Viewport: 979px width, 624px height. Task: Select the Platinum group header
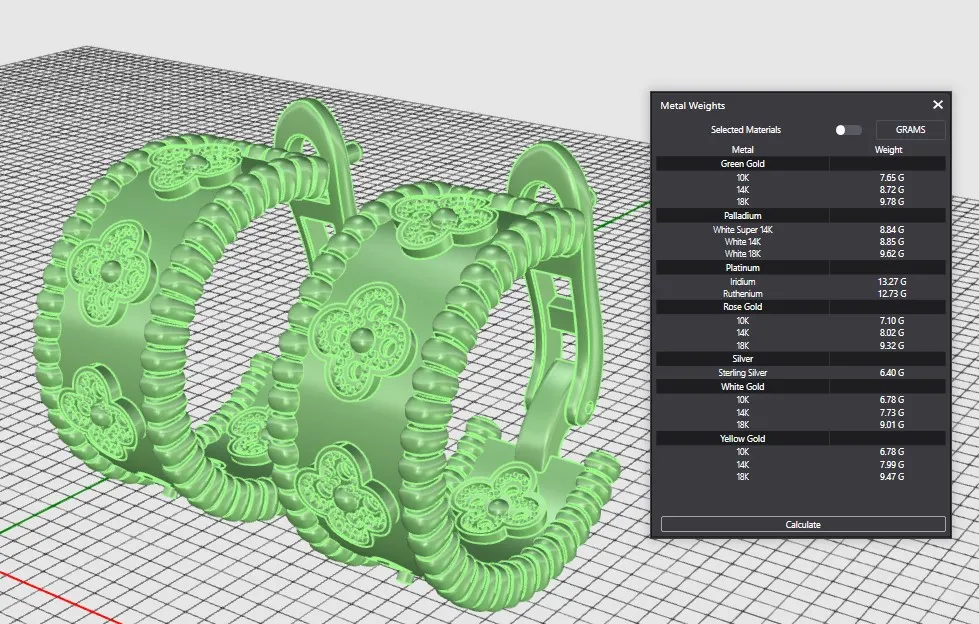tap(743, 268)
